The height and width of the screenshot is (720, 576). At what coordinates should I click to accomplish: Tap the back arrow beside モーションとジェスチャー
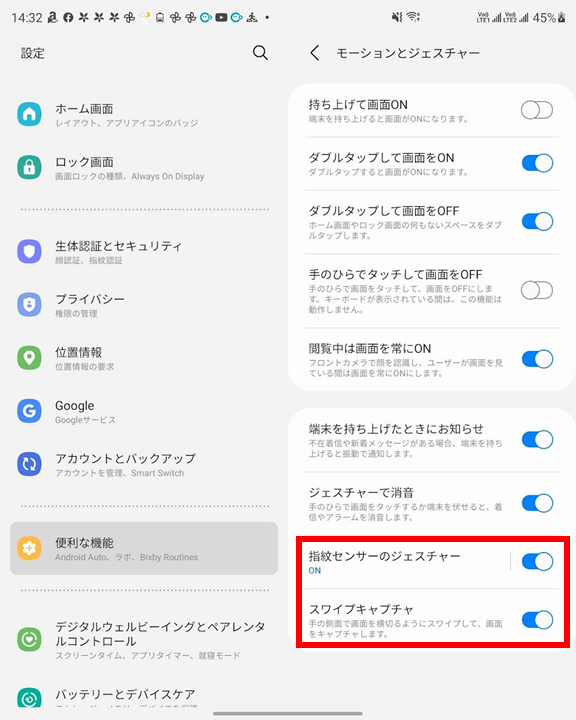pos(315,53)
